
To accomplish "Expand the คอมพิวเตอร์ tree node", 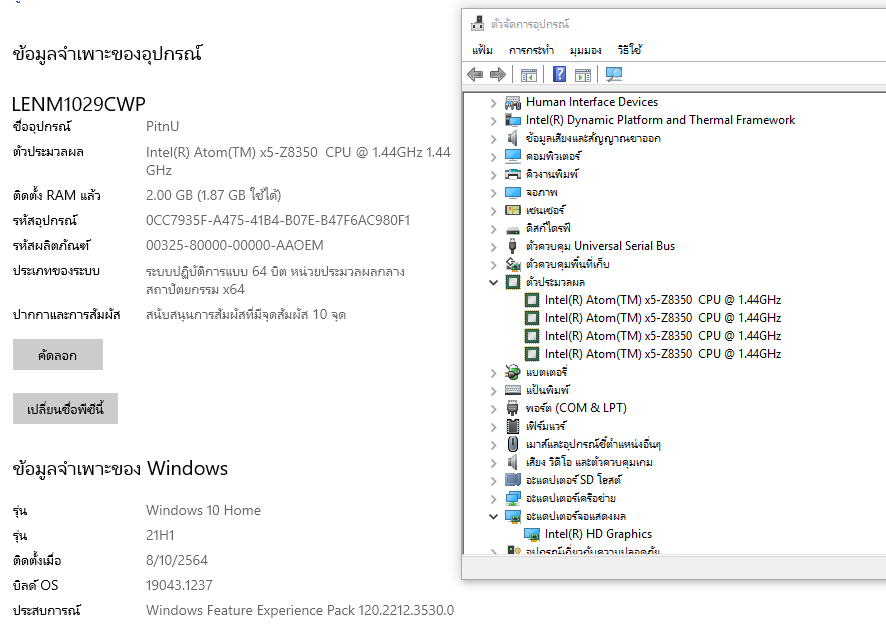I will (x=493, y=157).
